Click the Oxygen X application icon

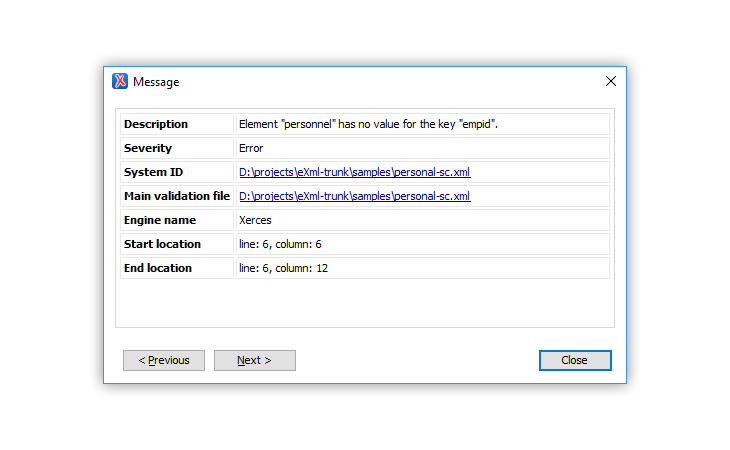click(120, 81)
